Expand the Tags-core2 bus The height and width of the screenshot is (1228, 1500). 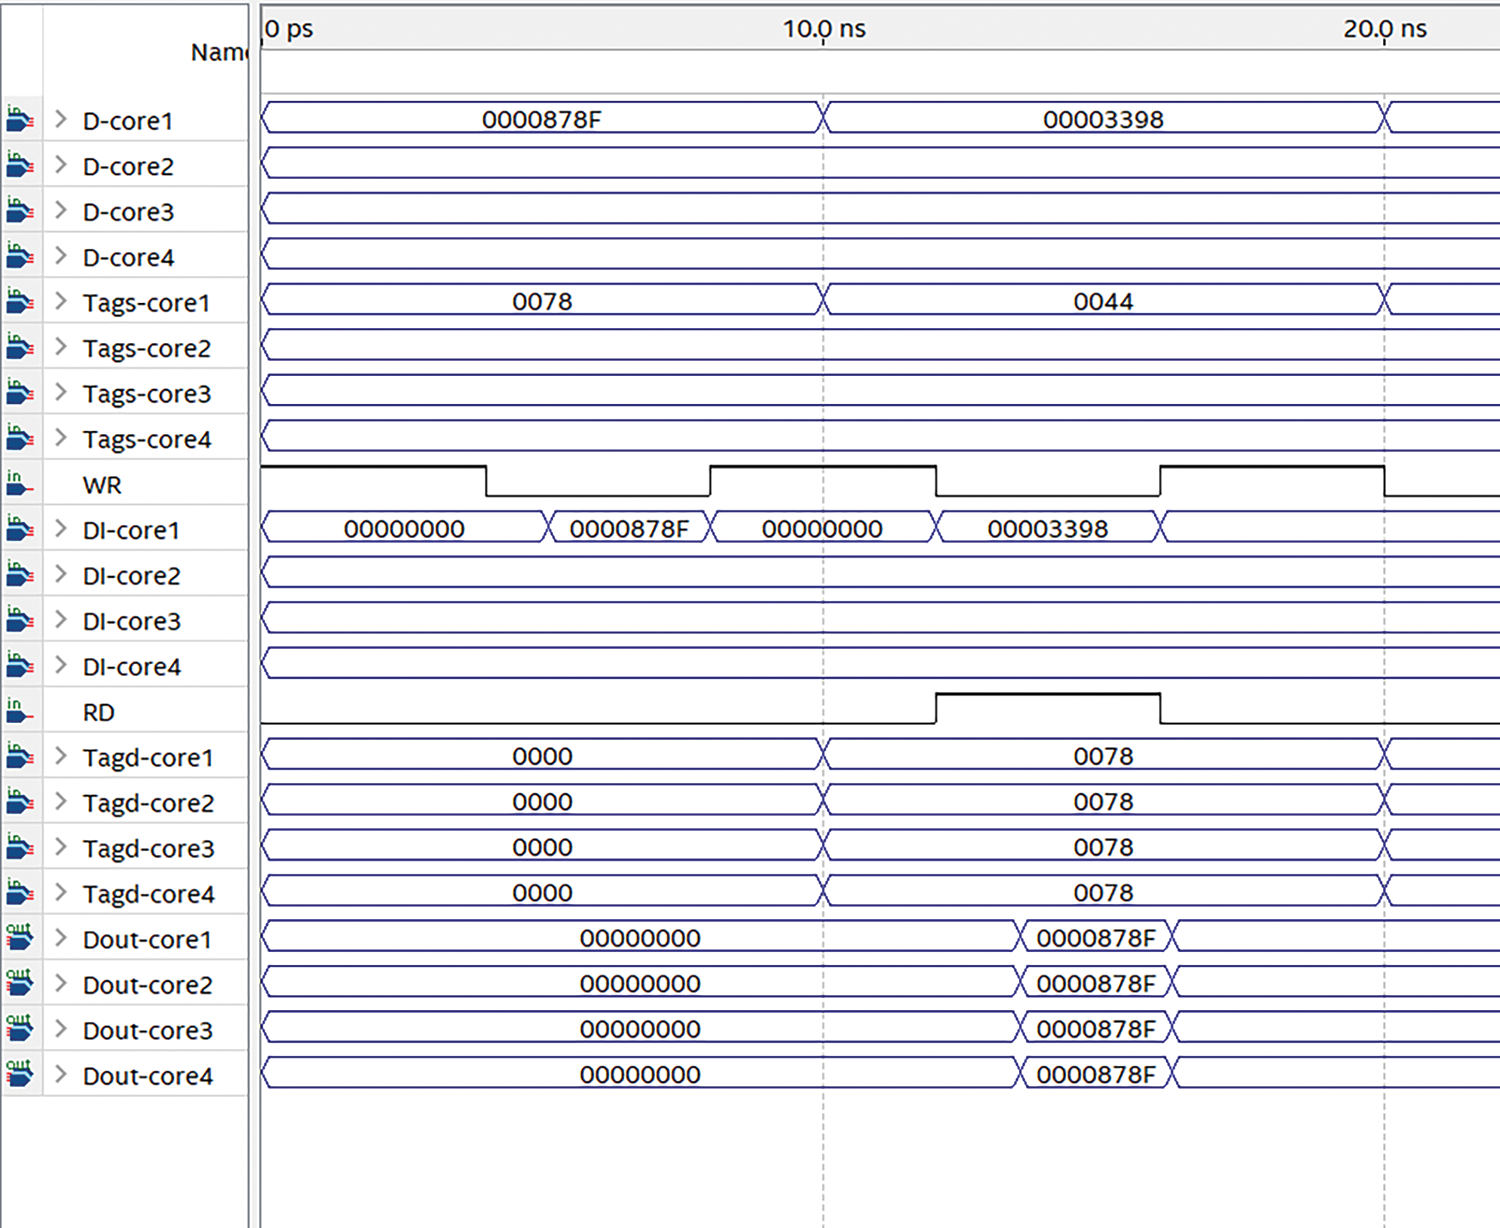coord(61,347)
